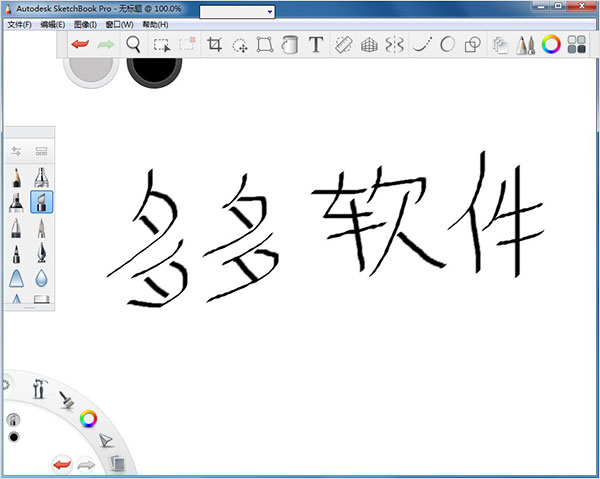Select the Pencil brush
Viewport: 600px width, 479px height.
[x=16, y=177]
